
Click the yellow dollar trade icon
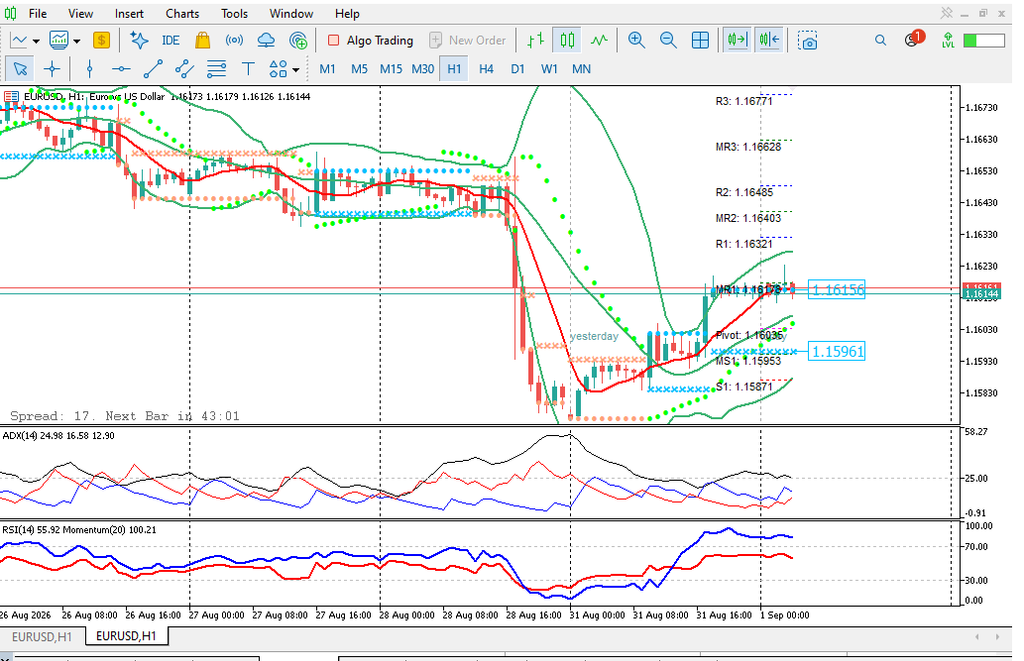(101, 40)
